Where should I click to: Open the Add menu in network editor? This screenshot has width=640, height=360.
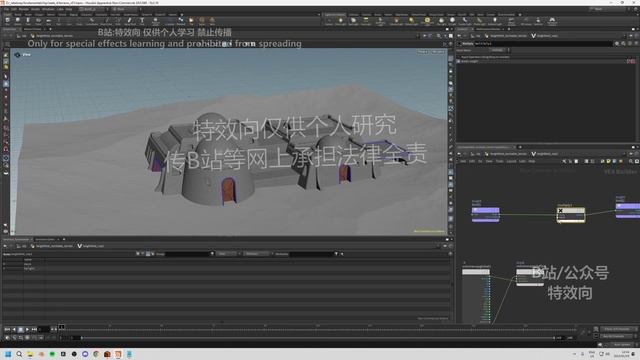[x=463, y=162]
